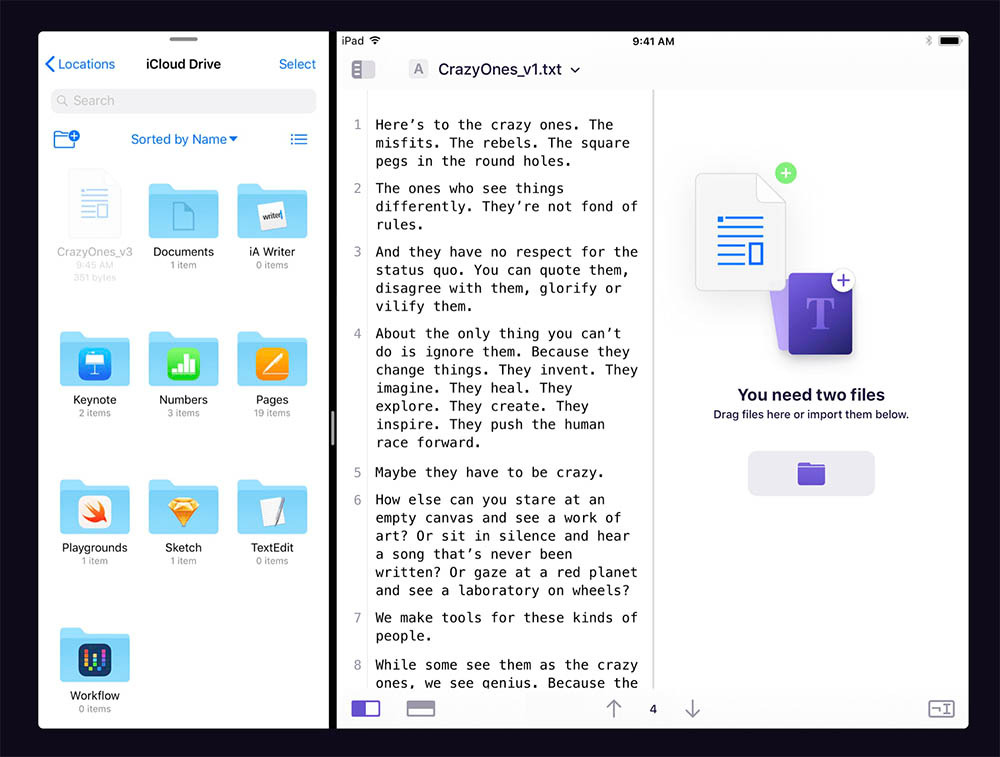
Task: Open the Numbers folder
Action: click(x=184, y=373)
